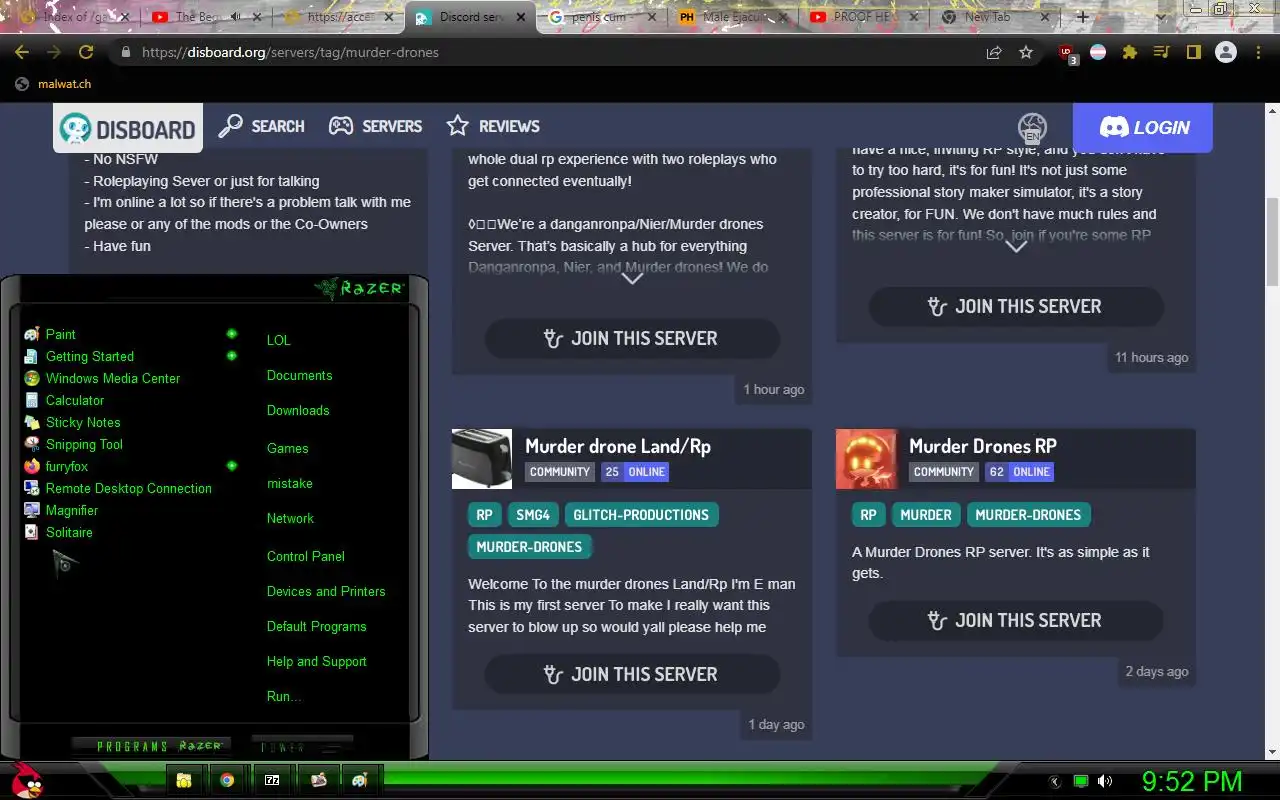1280x800 pixels.
Task: Open Run... from start menu
Action: pyautogui.click(x=284, y=696)
